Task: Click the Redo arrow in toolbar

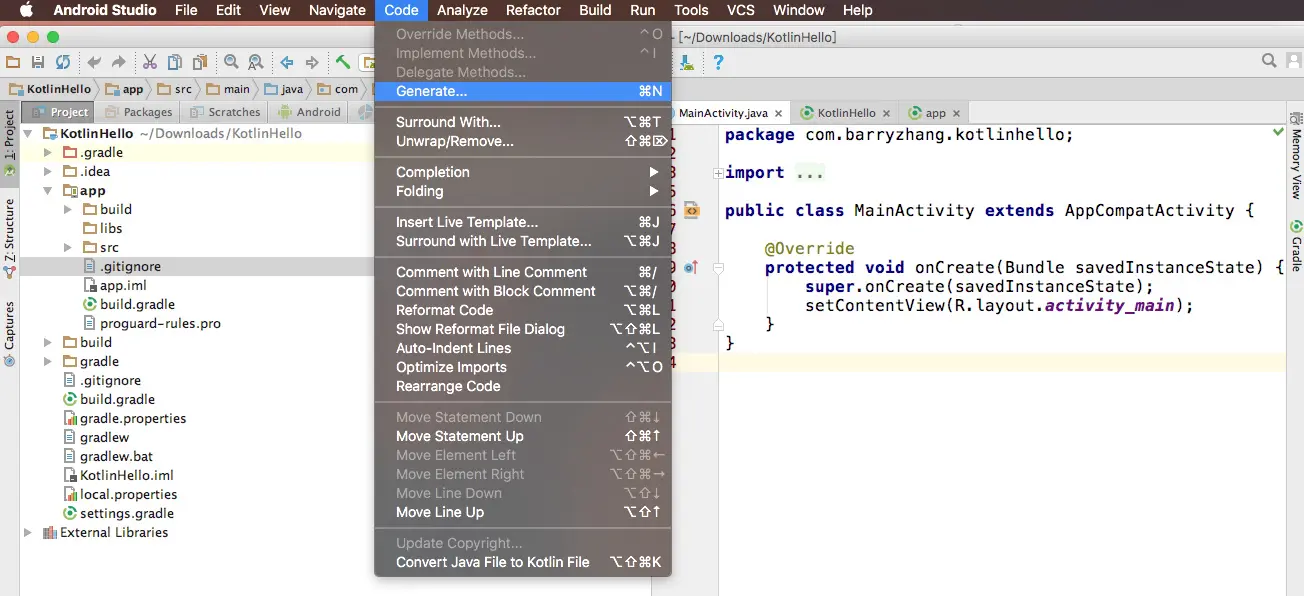Action: tap(119, 62)
